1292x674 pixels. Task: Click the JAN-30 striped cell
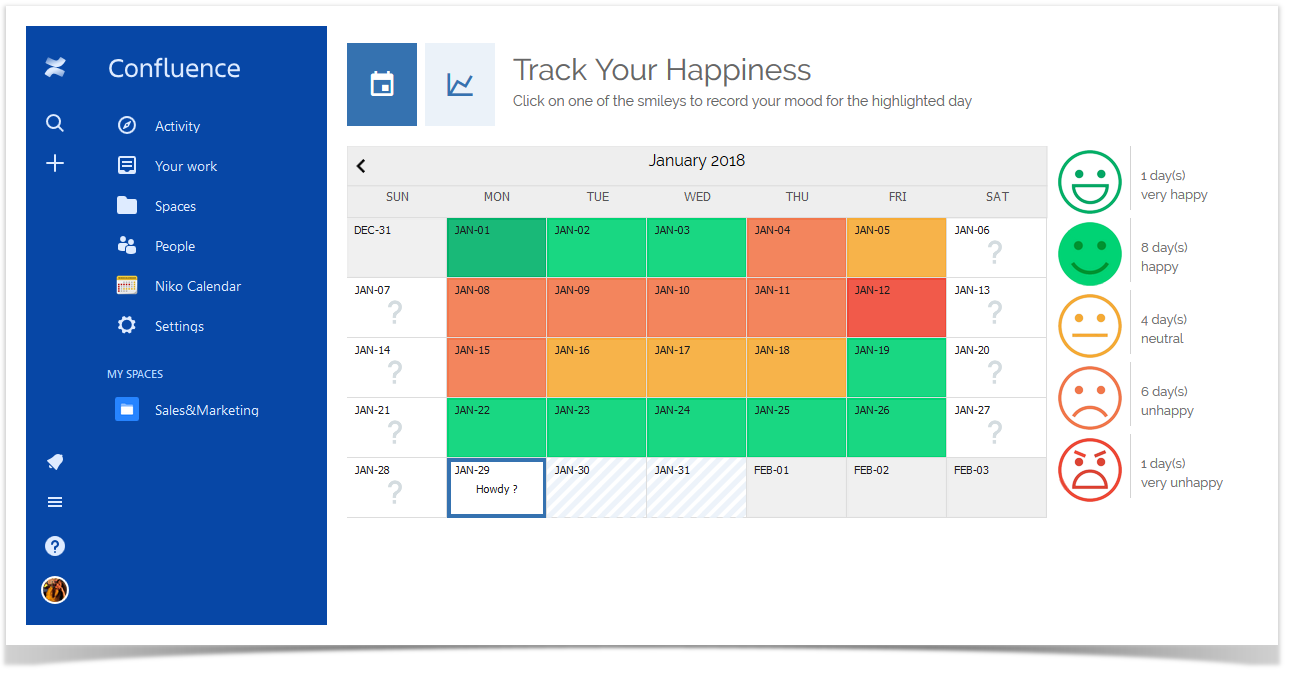pyautogui.click(x=597, y=488)
